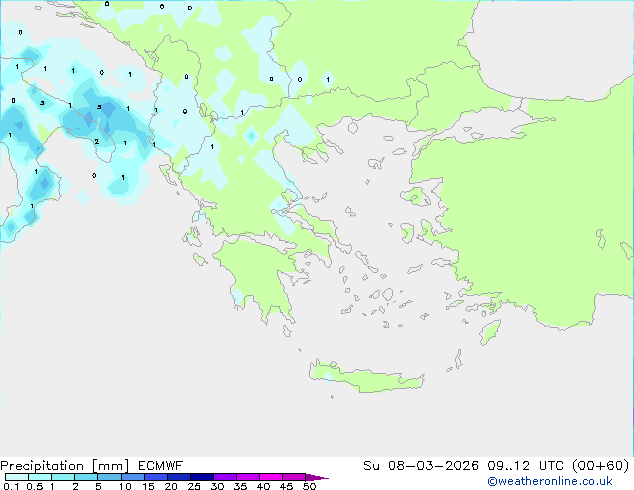The width and height of the screenshot is (634, 490).
Task: Click the 0.5–1 mm legend color box
Action: coord(40,477)
